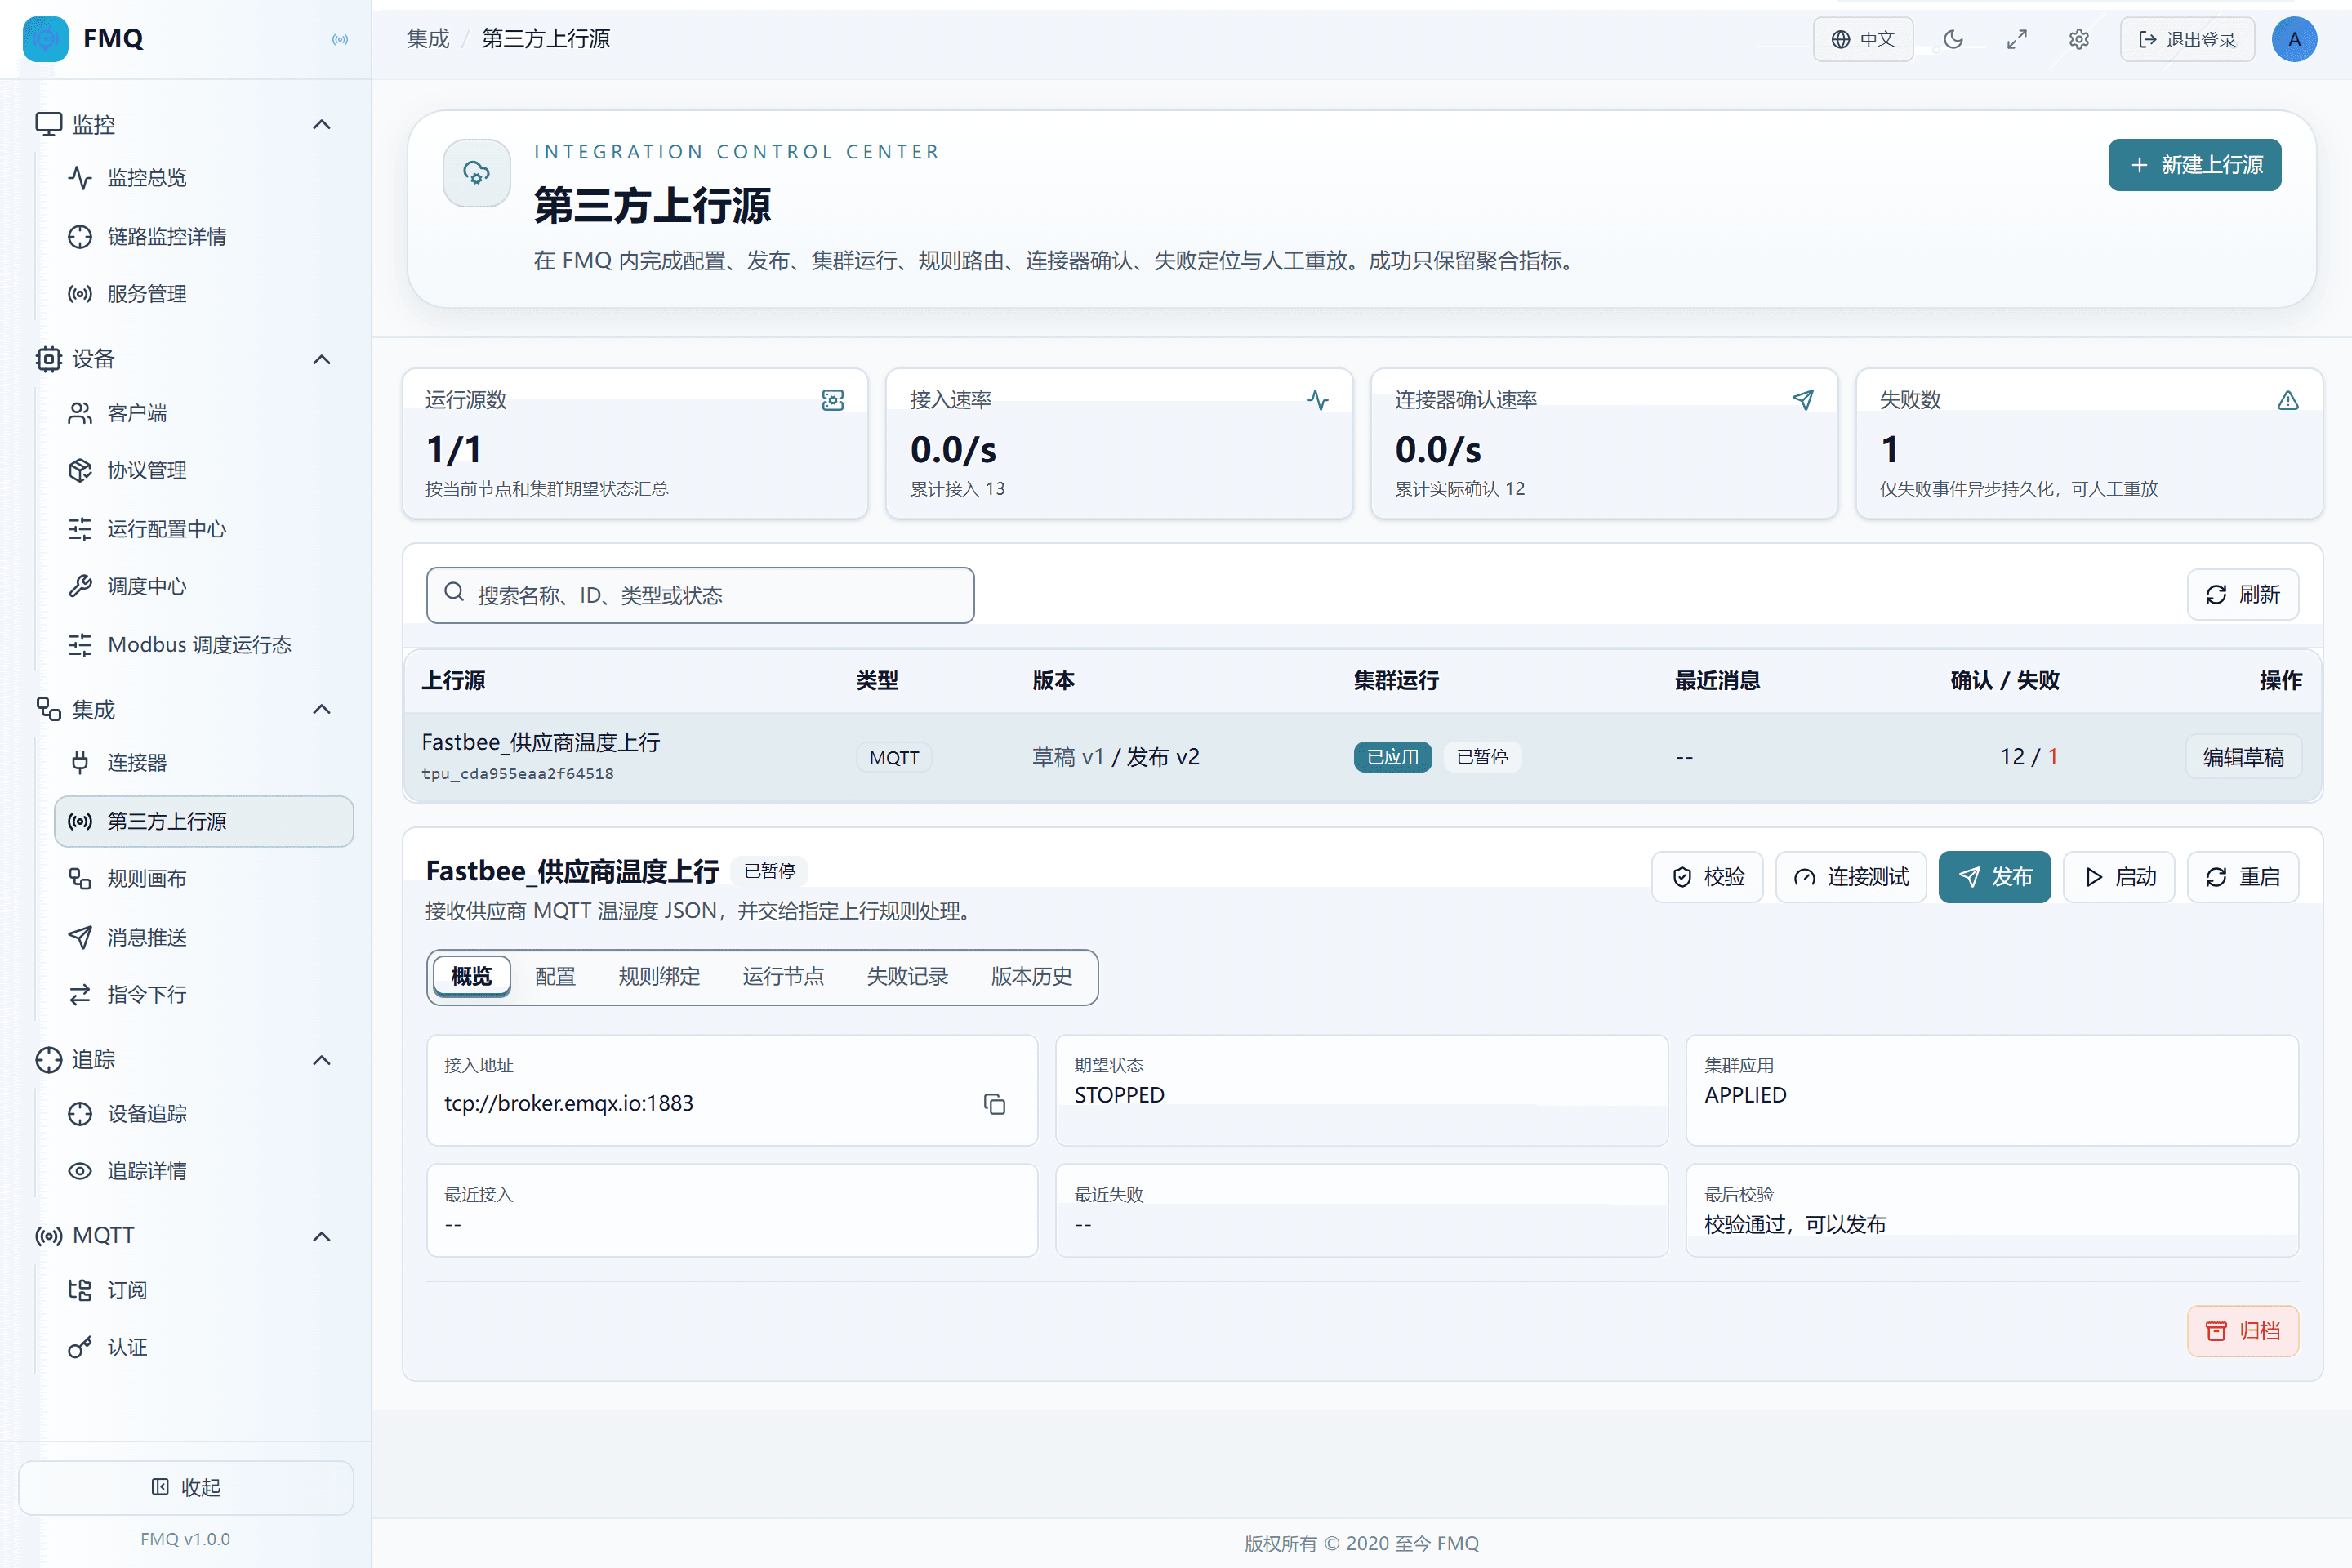
Task: Switch to the 概览 tab
Action: [x=471, y=976]
